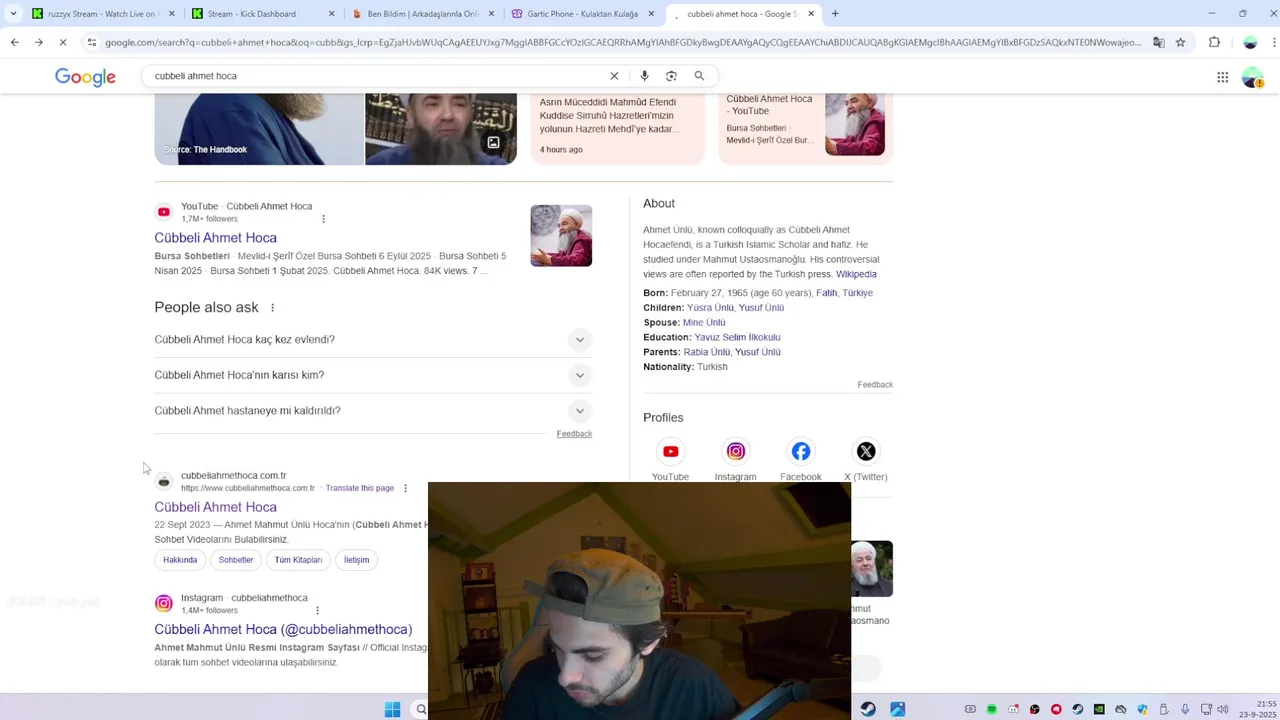1280x720 pixels.
Task: Open the Photos app on taskbar
Action: pyautogui.click(x=897, y=709)
